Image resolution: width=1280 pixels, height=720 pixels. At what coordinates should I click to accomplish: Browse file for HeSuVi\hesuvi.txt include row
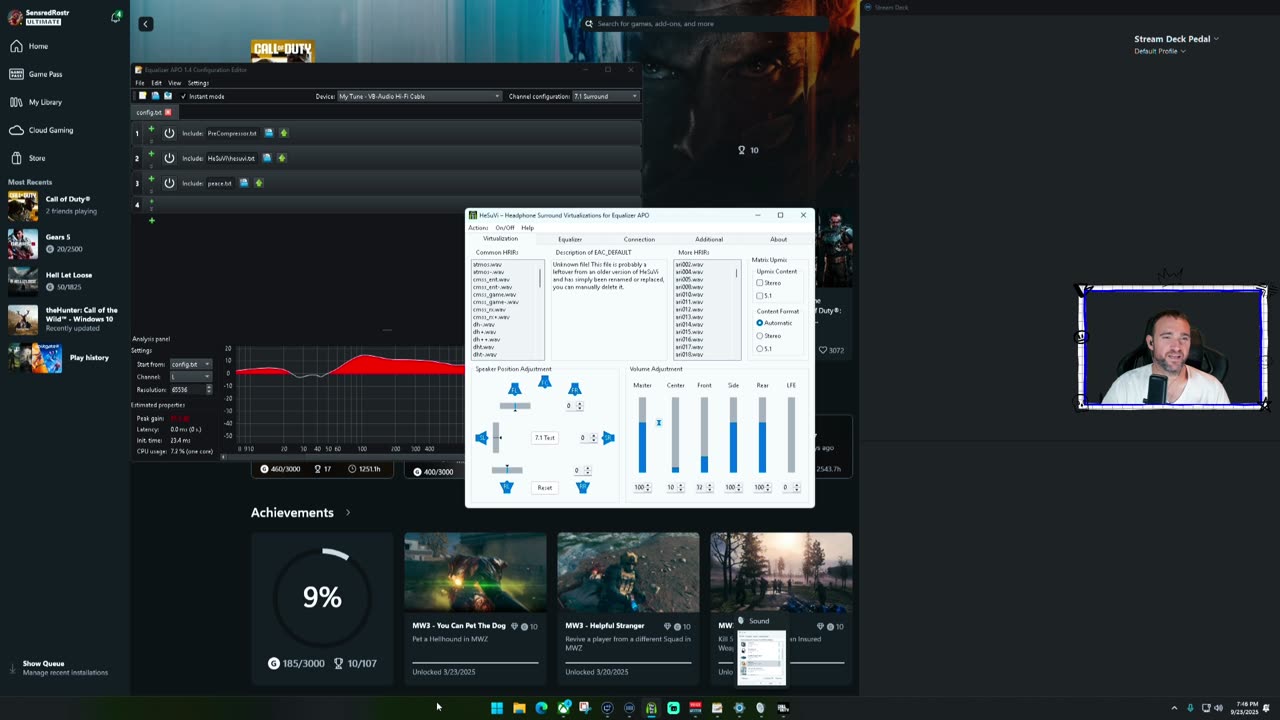pos(267,158)
